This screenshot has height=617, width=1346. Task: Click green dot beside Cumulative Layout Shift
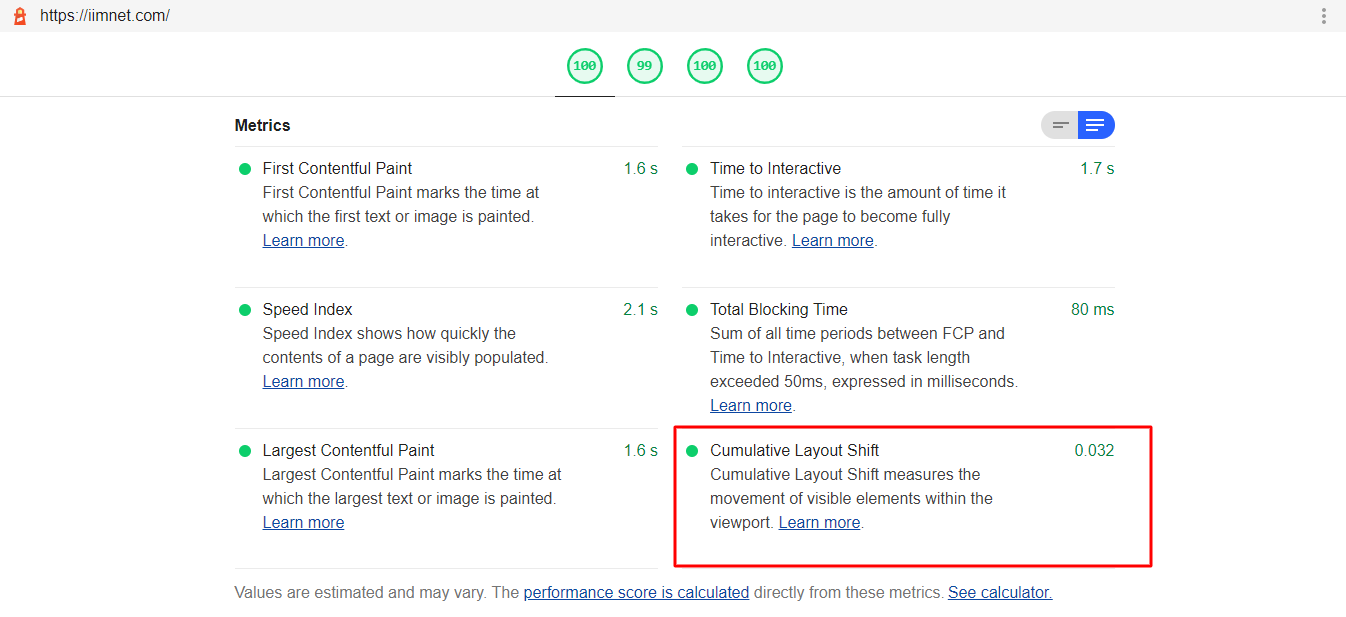pyautogui.click(x=692, y=451)
